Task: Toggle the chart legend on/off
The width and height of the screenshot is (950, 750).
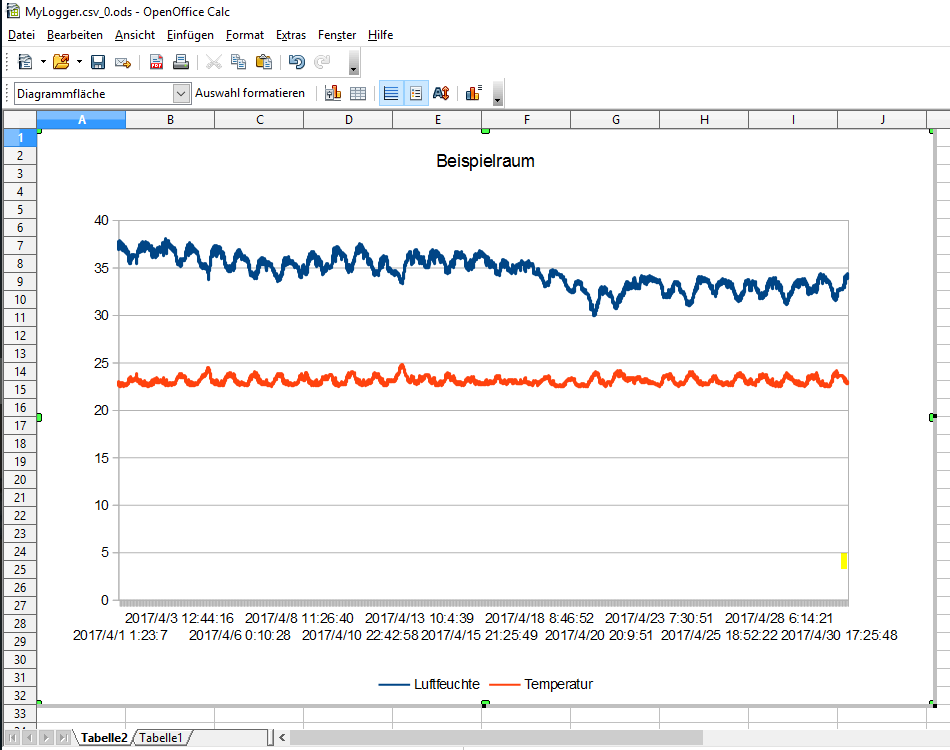Action: pos(416,93)
